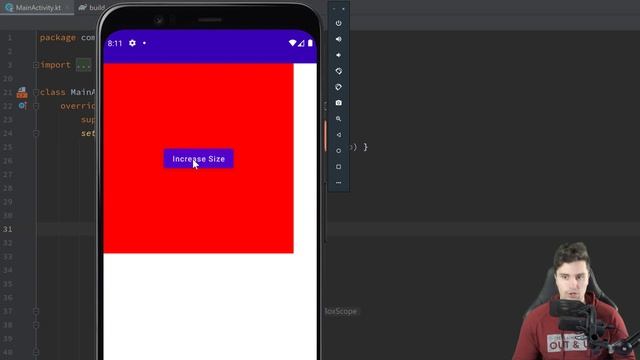The width and height of the screenshot is (640, 360).
Task: Click the 8:11 clock in the phone status bar
Action: 115,43
